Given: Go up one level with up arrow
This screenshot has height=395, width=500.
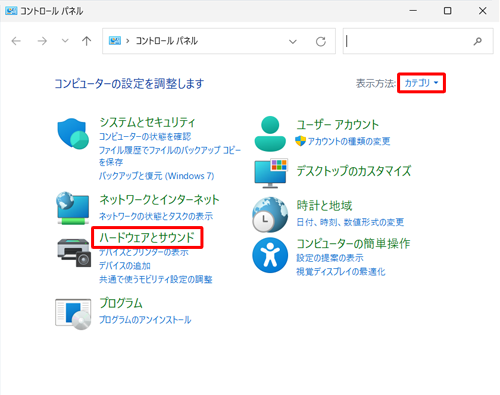Looking at the screenshot, I should [87, 41].
